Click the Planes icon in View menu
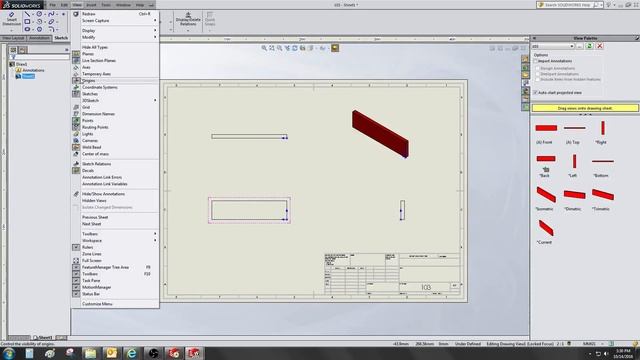This screenshot has height=360, width=640. tap(76, 54)
